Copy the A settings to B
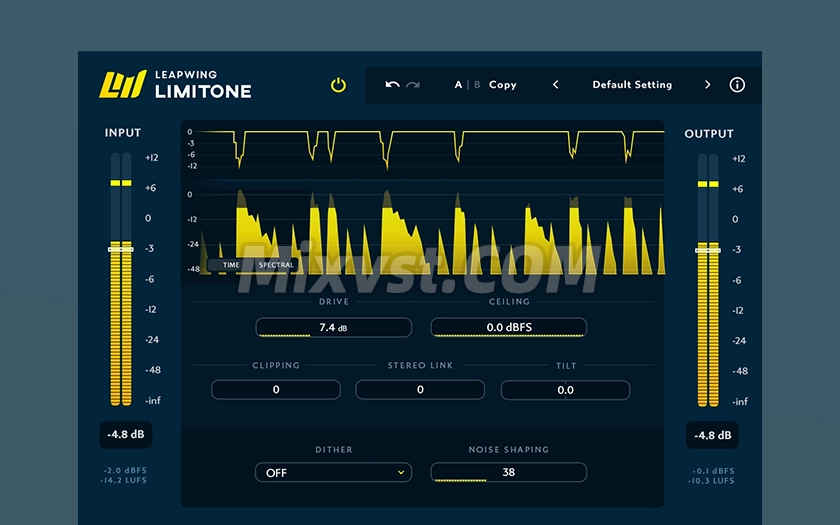 coord(503,85)
